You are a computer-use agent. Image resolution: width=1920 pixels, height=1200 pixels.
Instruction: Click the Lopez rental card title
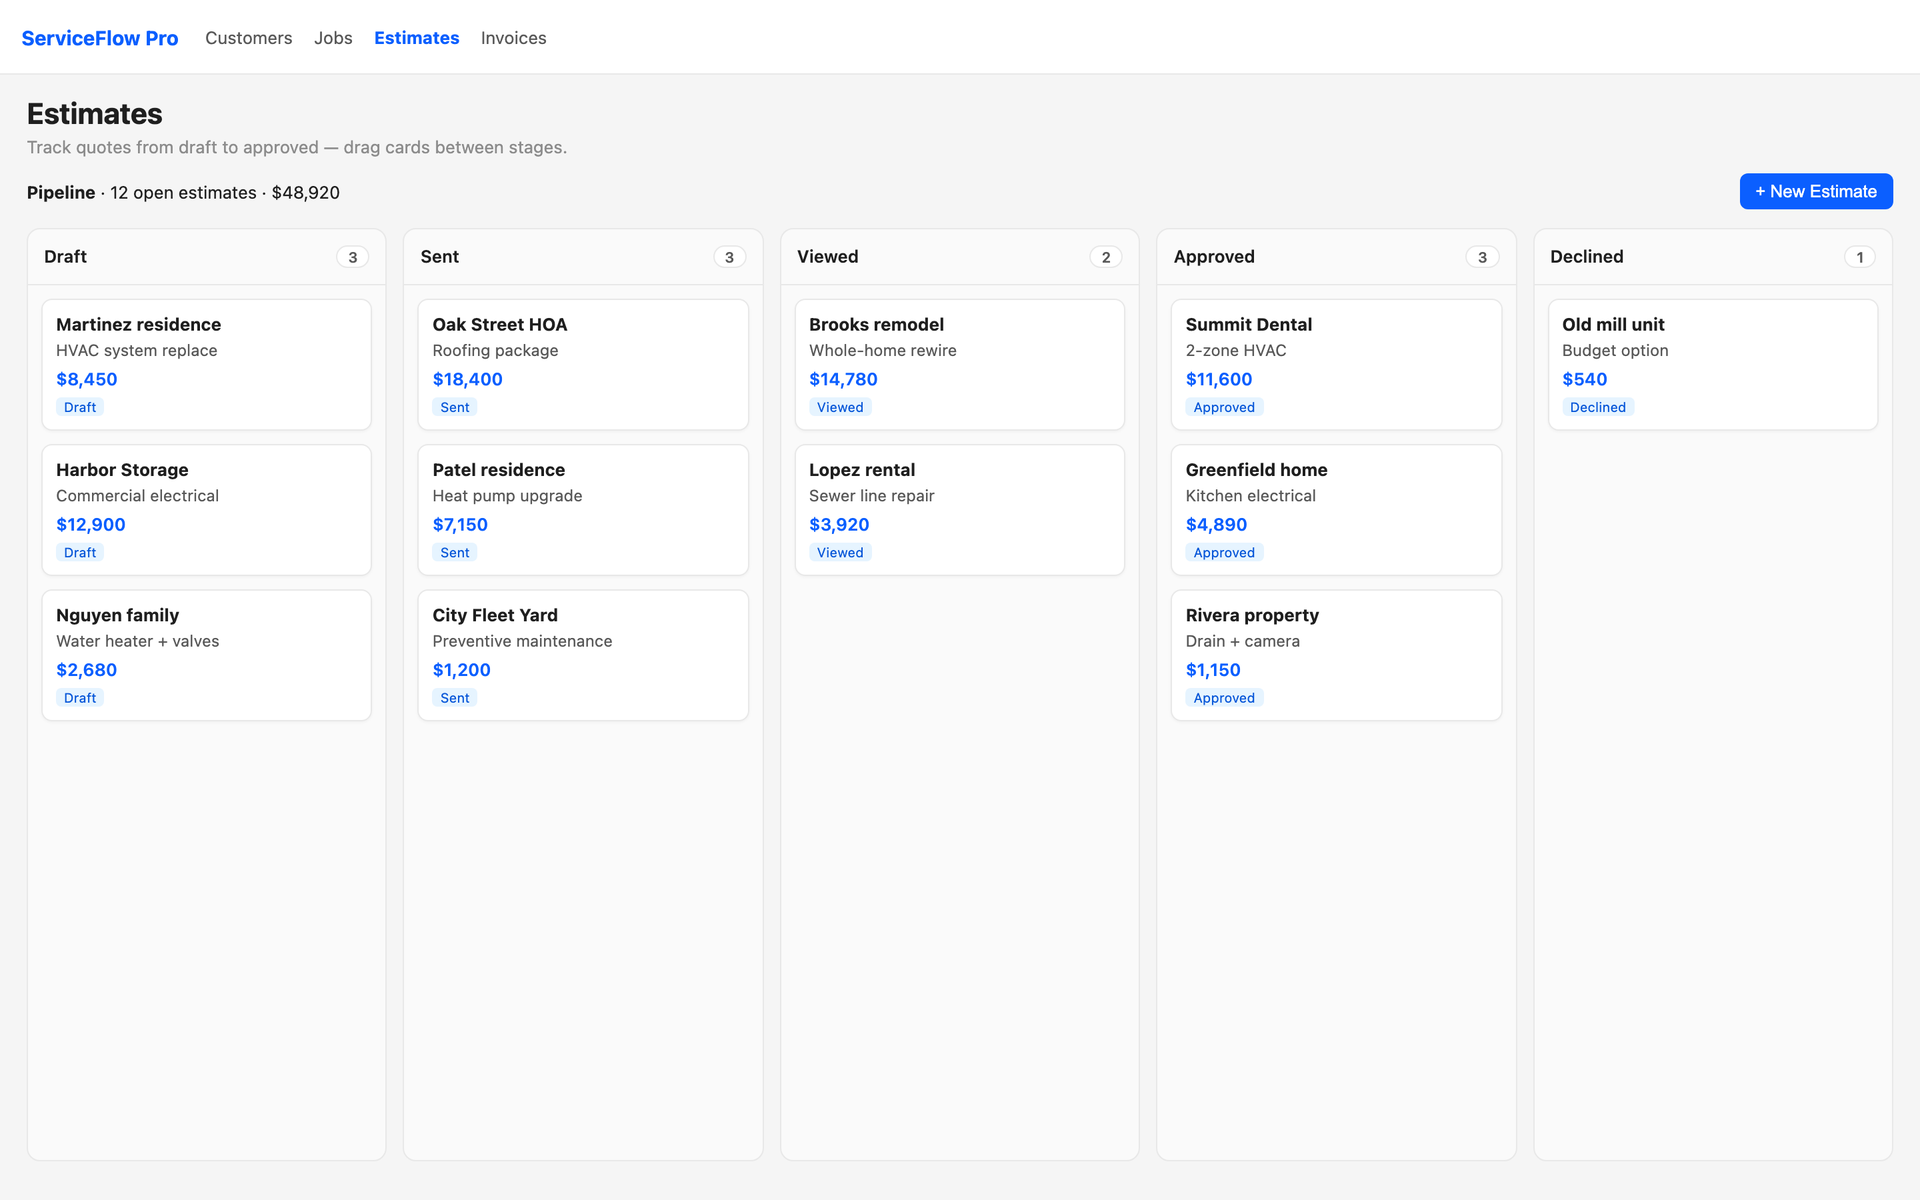pos(862,470)
